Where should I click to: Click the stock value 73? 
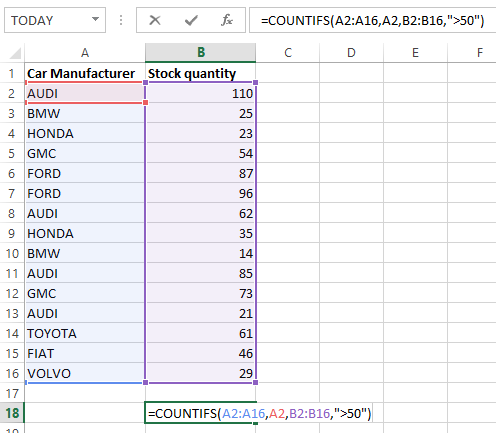pyautogui.click(x=201, y=293)
